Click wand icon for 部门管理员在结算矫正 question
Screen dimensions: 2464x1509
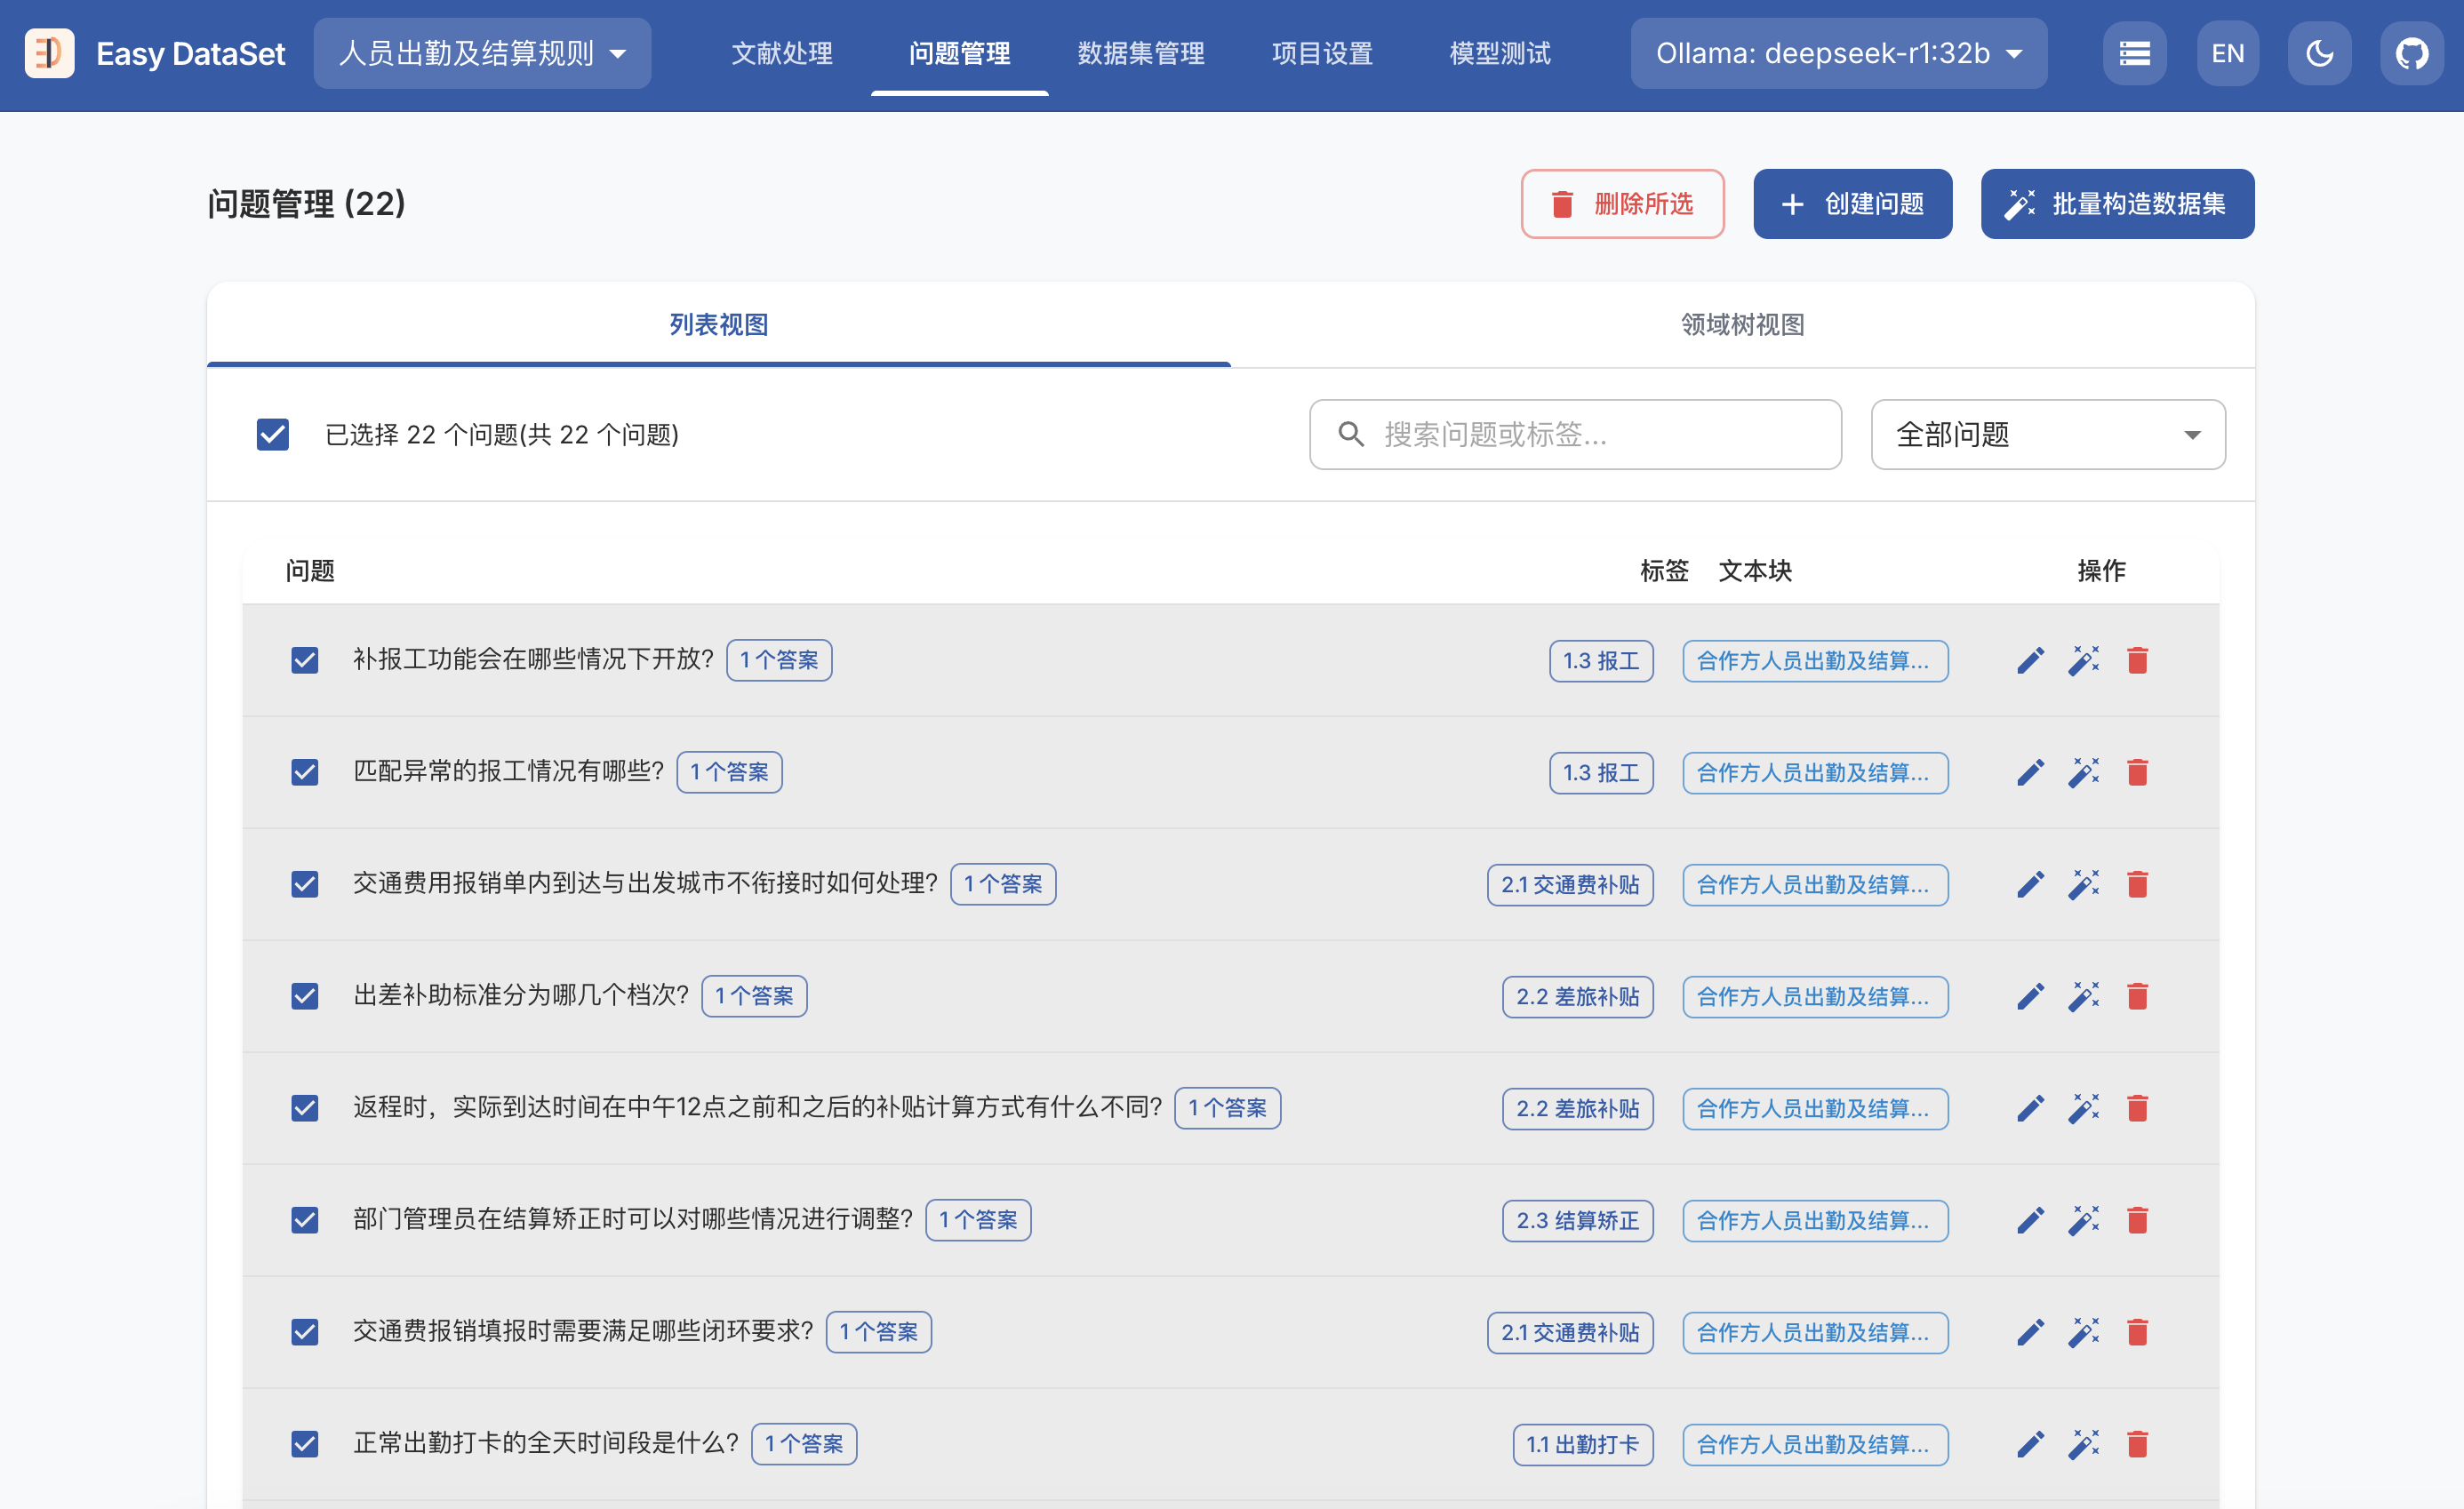[x=2084, y=1220]
